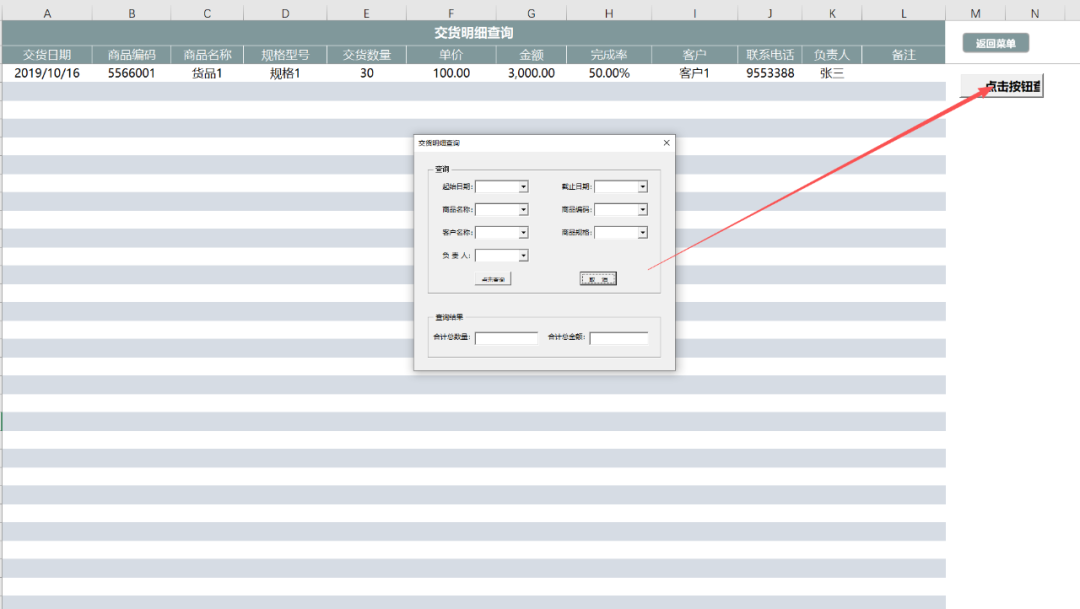The width and height of the screenshot is (1080, 609).
Task: Click the 返回菜单 button
Action: (x=995, y=43)
